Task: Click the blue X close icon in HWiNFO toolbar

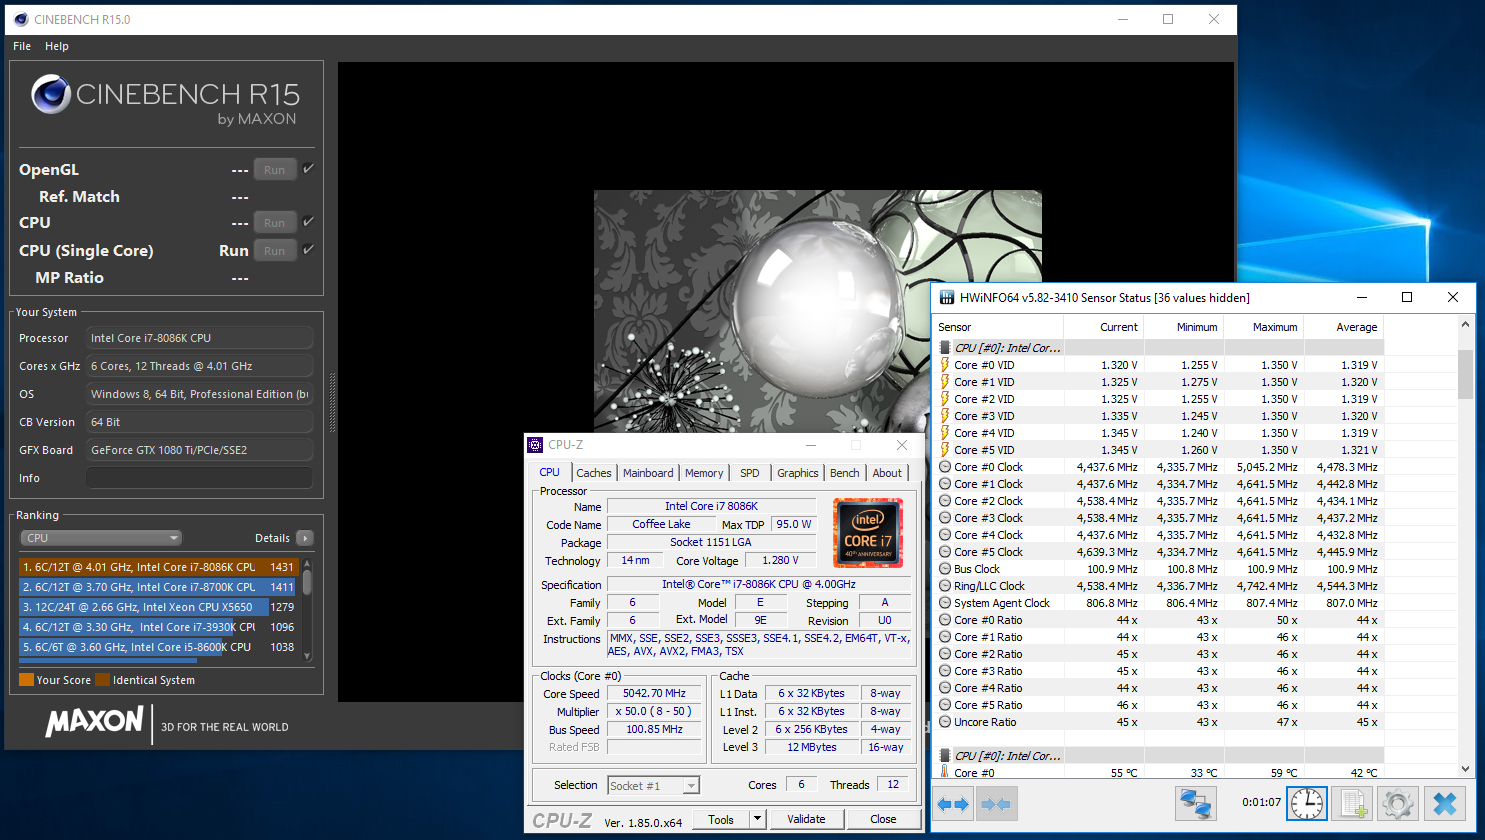Action: [1445, 803]
